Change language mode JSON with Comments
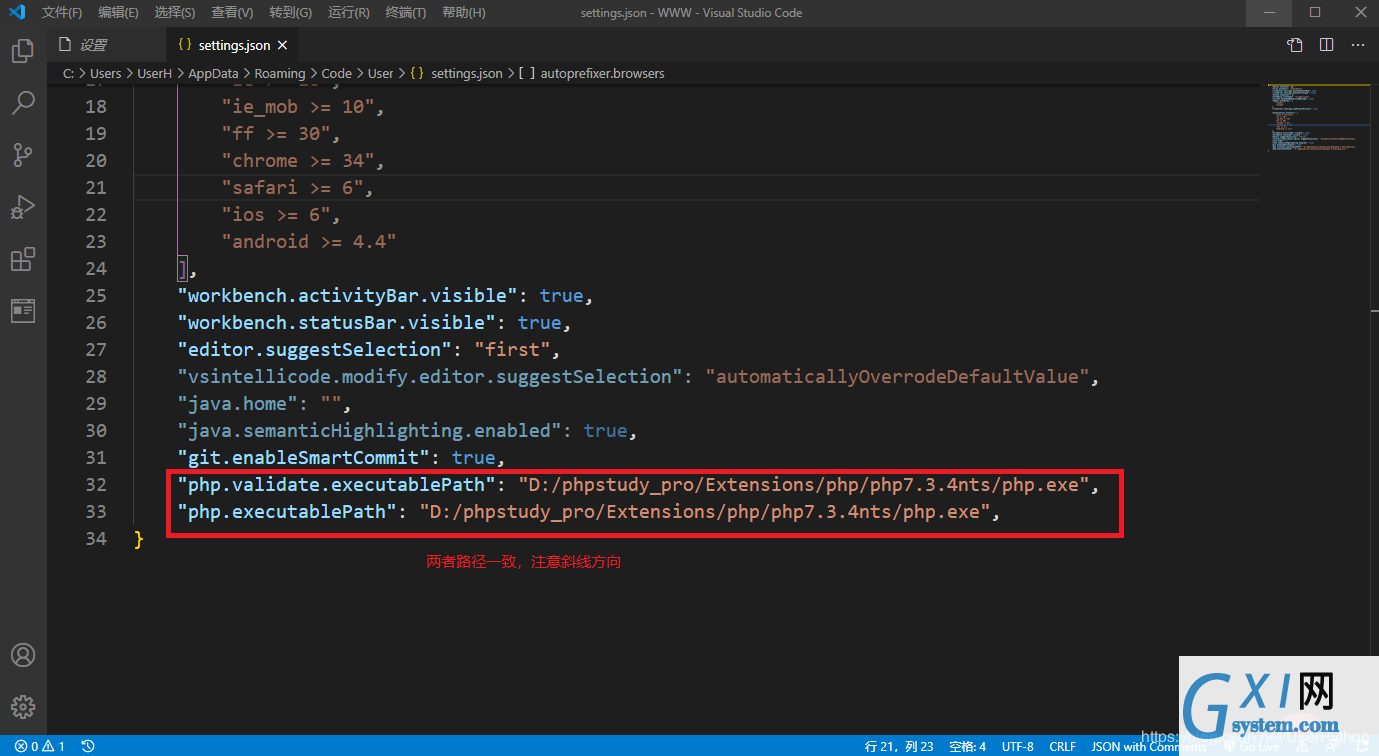Screen dimensions: 1379x756 click(x=1149, y=746)
